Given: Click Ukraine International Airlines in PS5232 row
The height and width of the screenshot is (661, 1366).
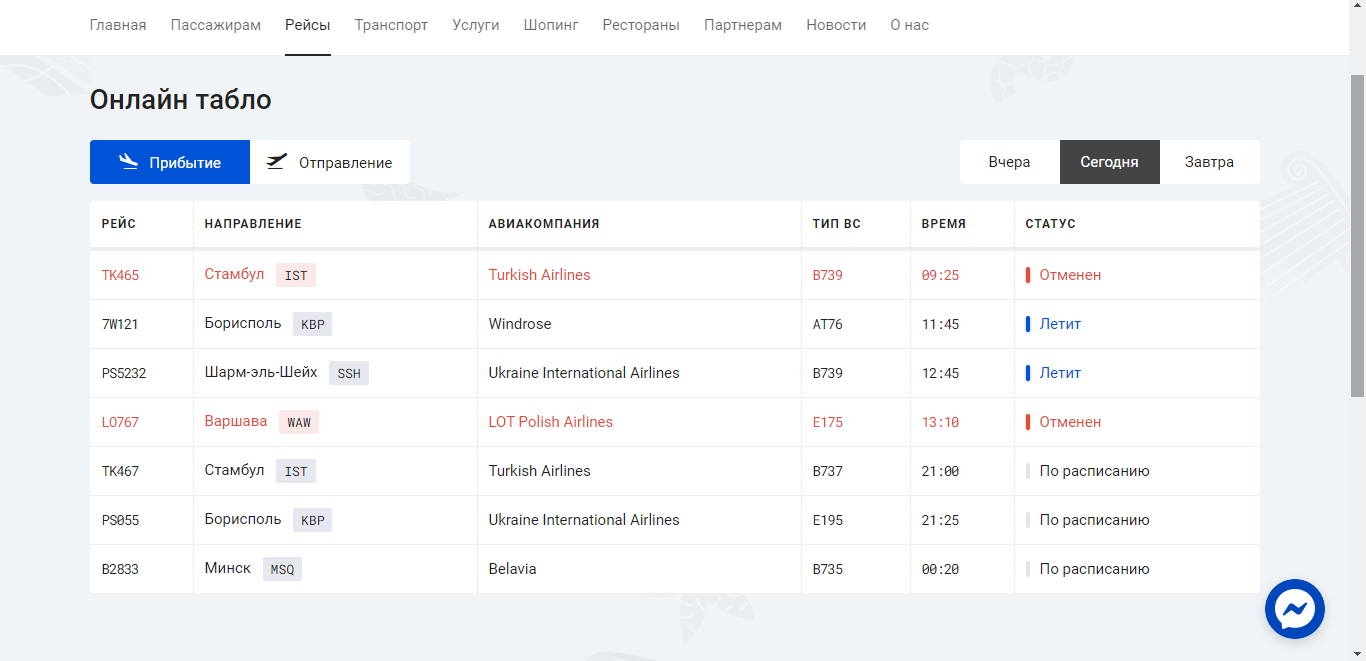Looking at the screenshot, I should tap(584, 373).
